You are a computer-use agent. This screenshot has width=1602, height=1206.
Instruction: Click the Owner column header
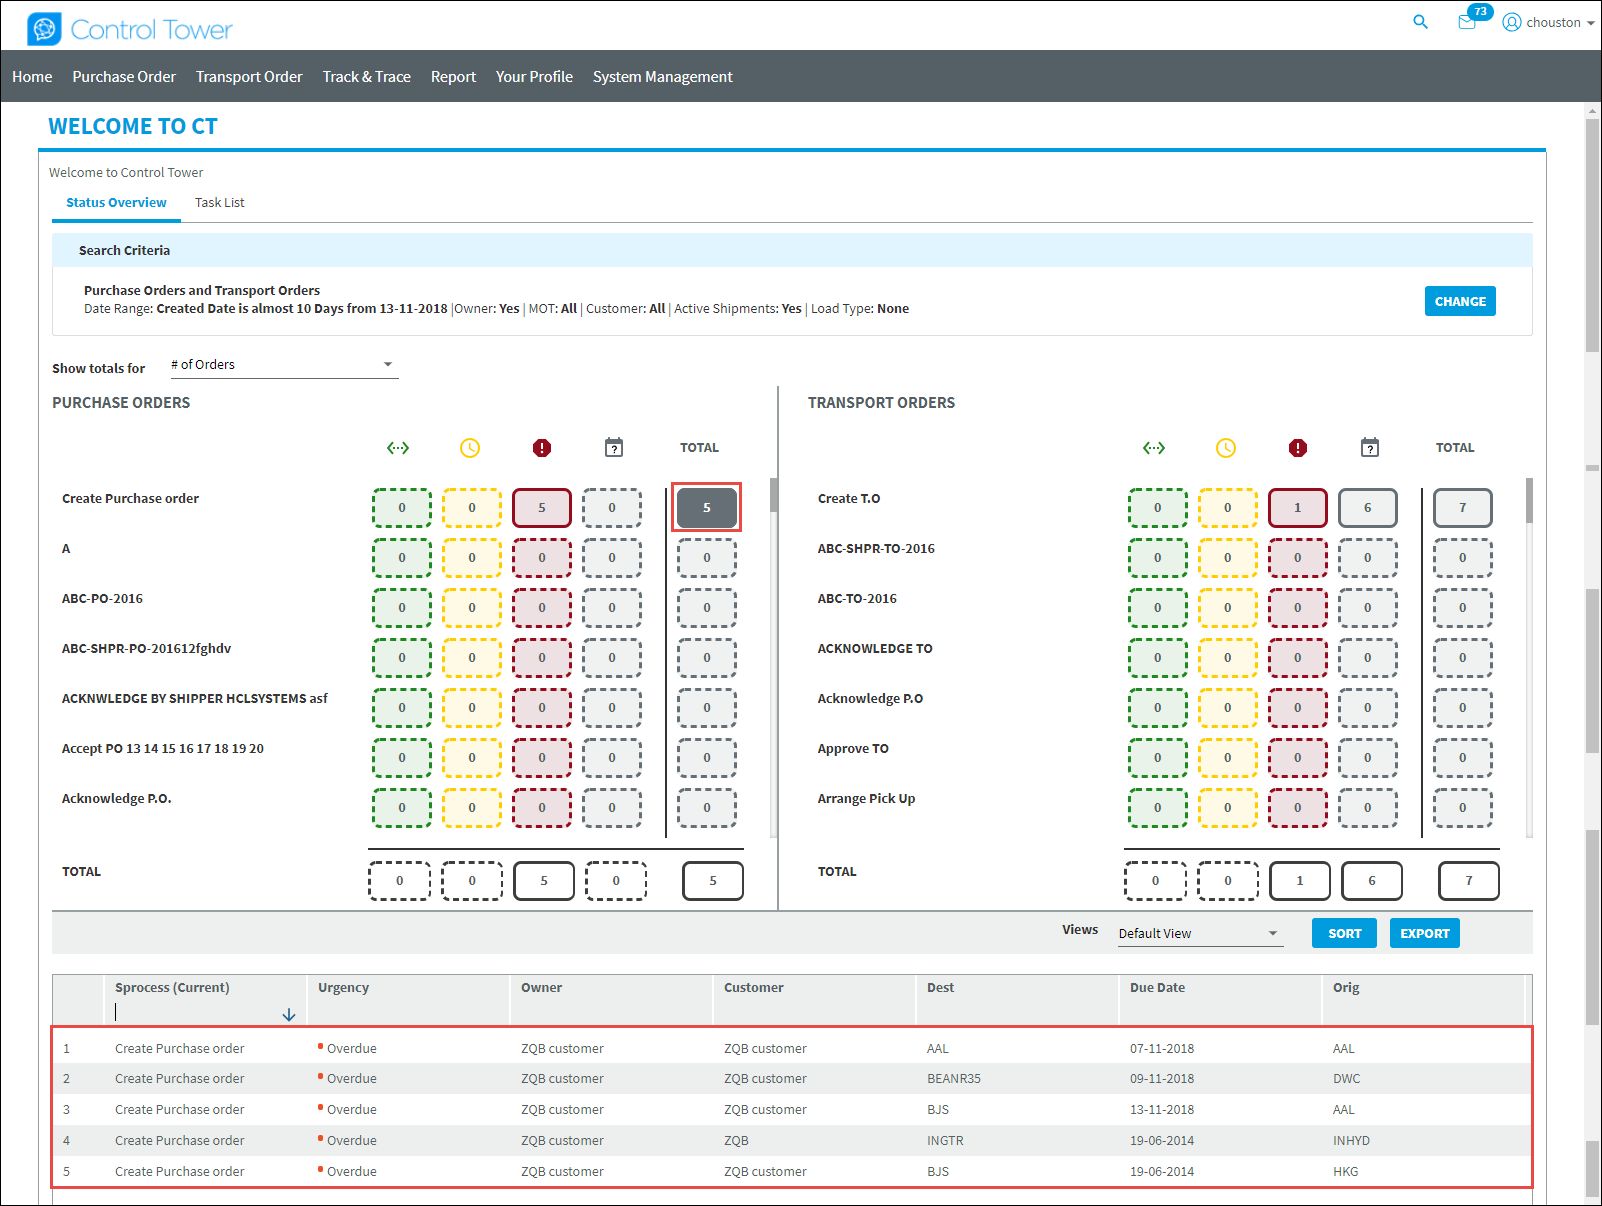click(541, 987)
